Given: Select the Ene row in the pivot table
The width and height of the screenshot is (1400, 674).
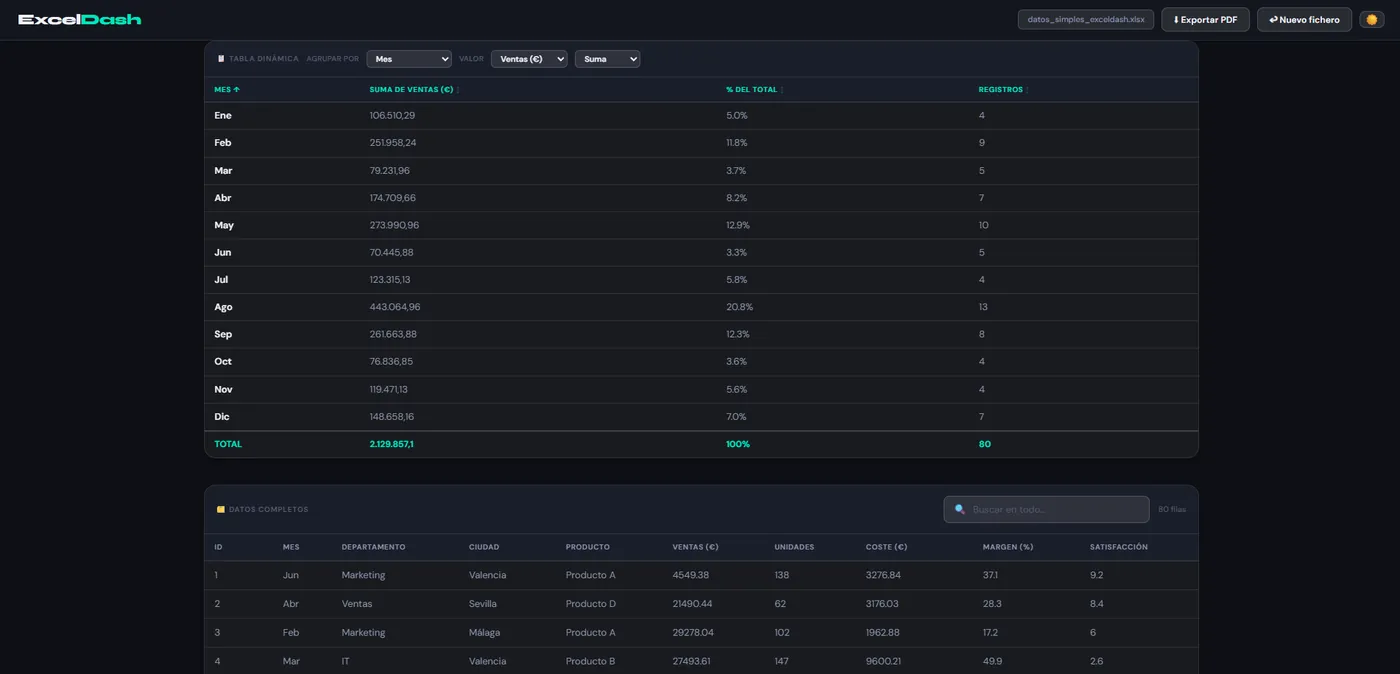Looking at the screenshot, I should [701, 115].
